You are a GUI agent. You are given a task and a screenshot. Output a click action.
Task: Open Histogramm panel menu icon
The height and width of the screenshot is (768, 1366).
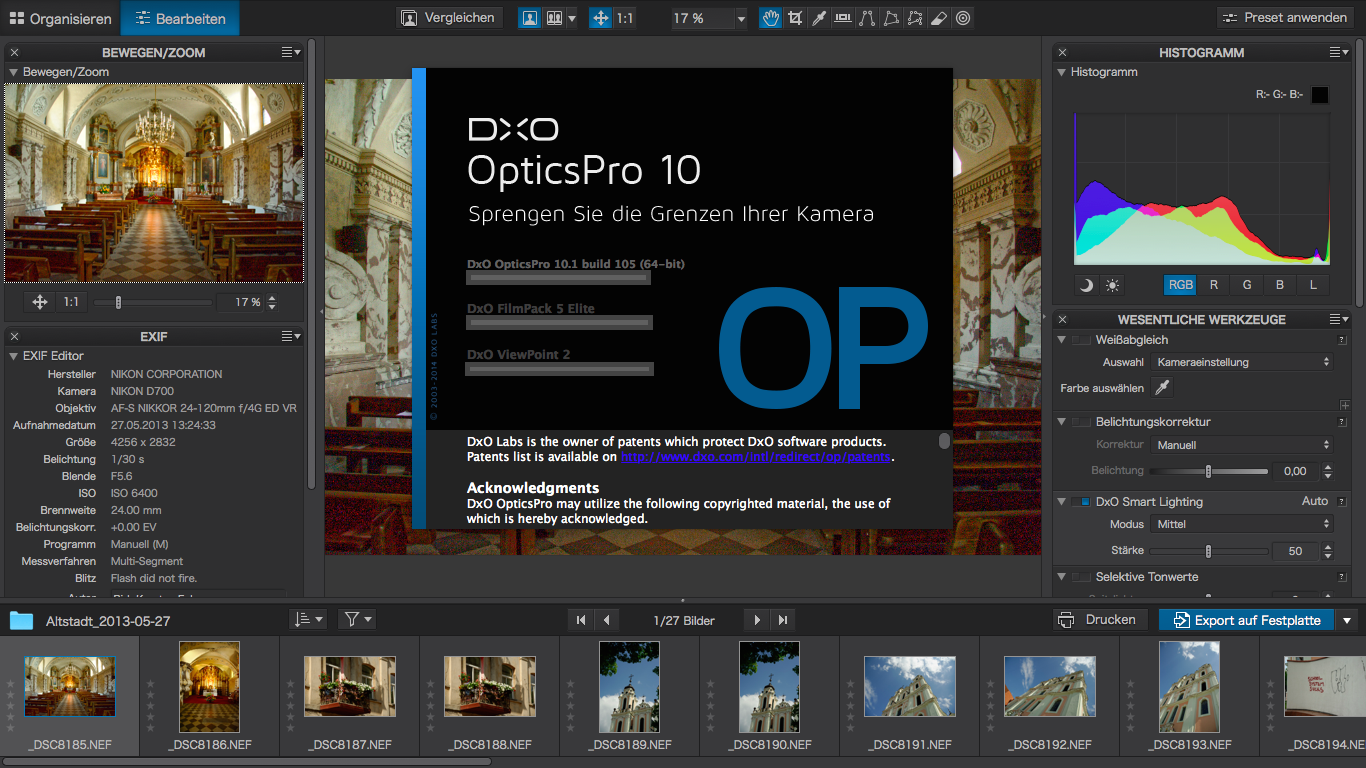(1339, 52)
